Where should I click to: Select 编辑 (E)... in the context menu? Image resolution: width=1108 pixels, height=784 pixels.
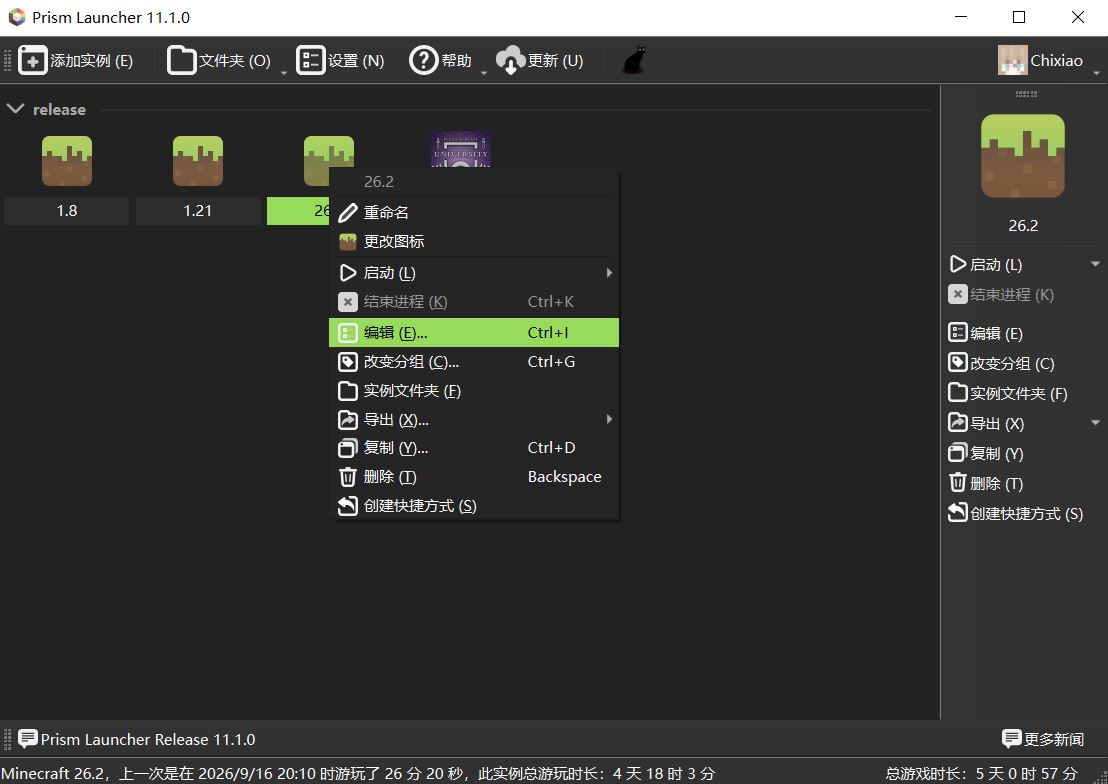(x=474, y=332)
